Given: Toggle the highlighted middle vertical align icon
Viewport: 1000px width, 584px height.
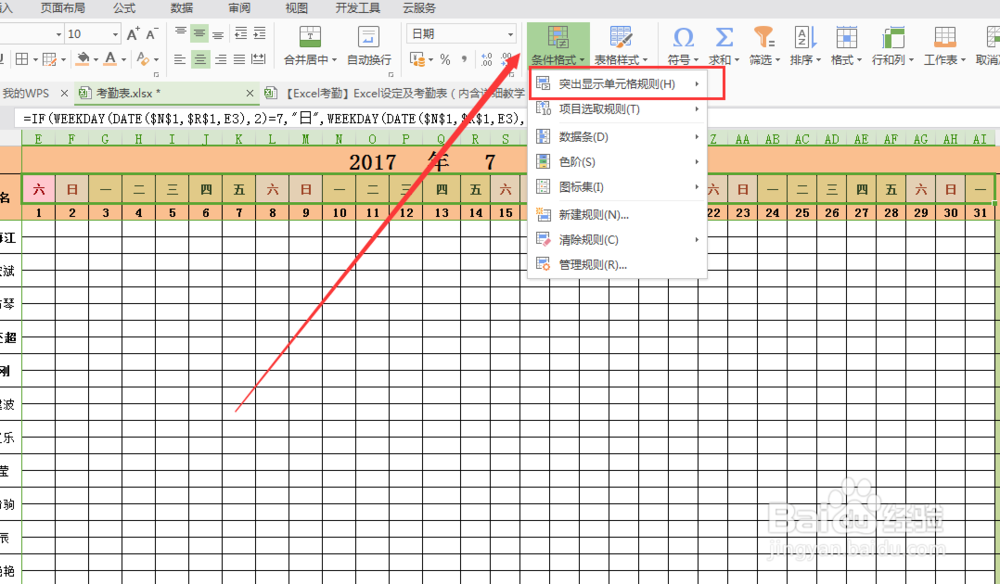Looking at the screenshot, I should point(200,33).
